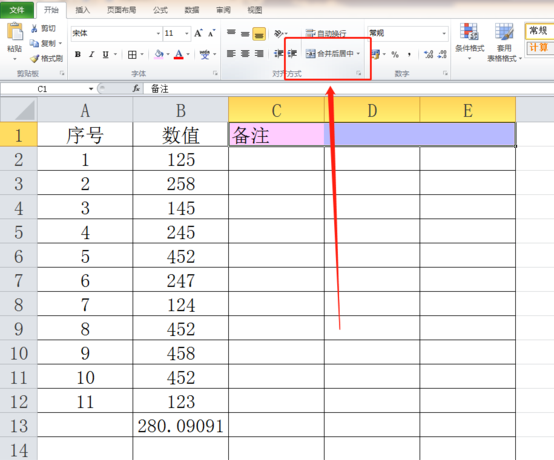Select cell B13 containing 280.09091

click(181, 425)
